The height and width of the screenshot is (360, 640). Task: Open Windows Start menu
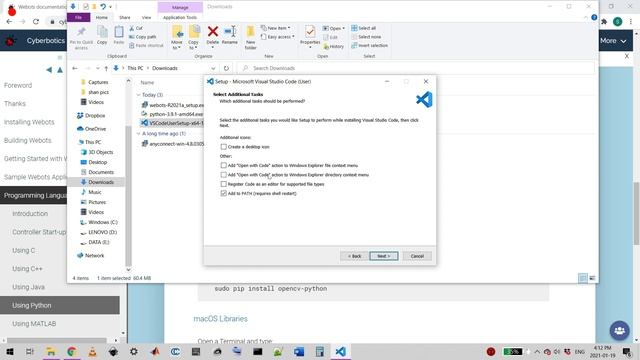pos(10,351)
